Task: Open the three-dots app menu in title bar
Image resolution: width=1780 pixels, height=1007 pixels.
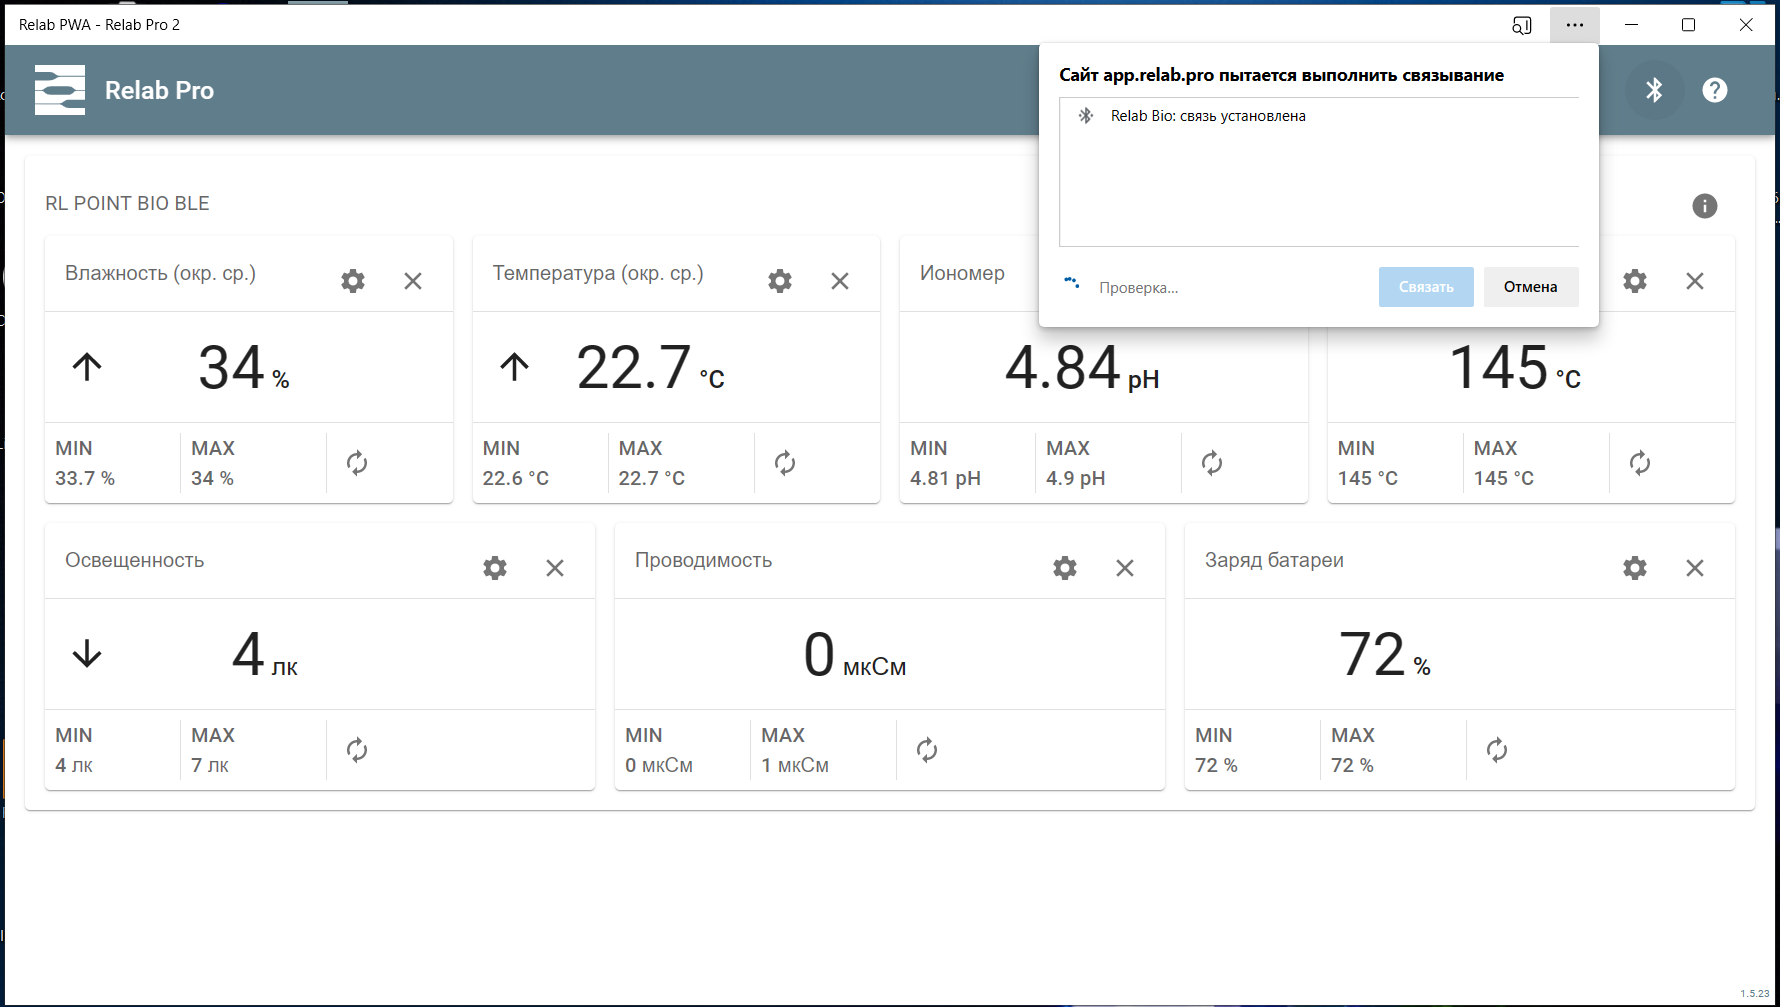Action: (x=1575, y=25)
